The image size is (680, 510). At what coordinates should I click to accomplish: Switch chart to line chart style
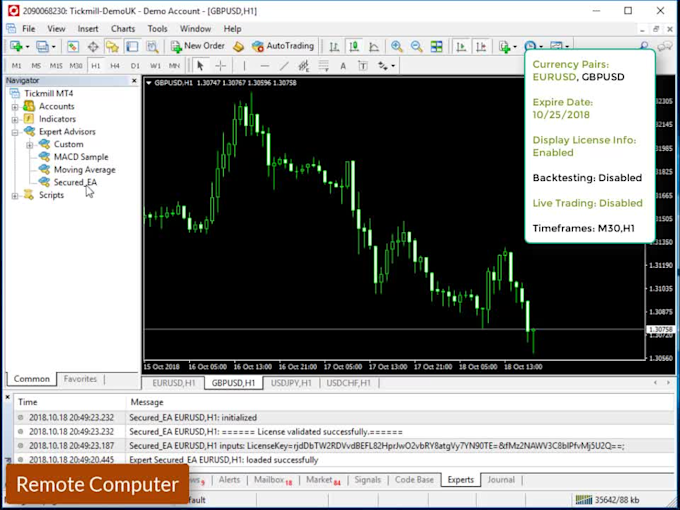tap(374, 46)
